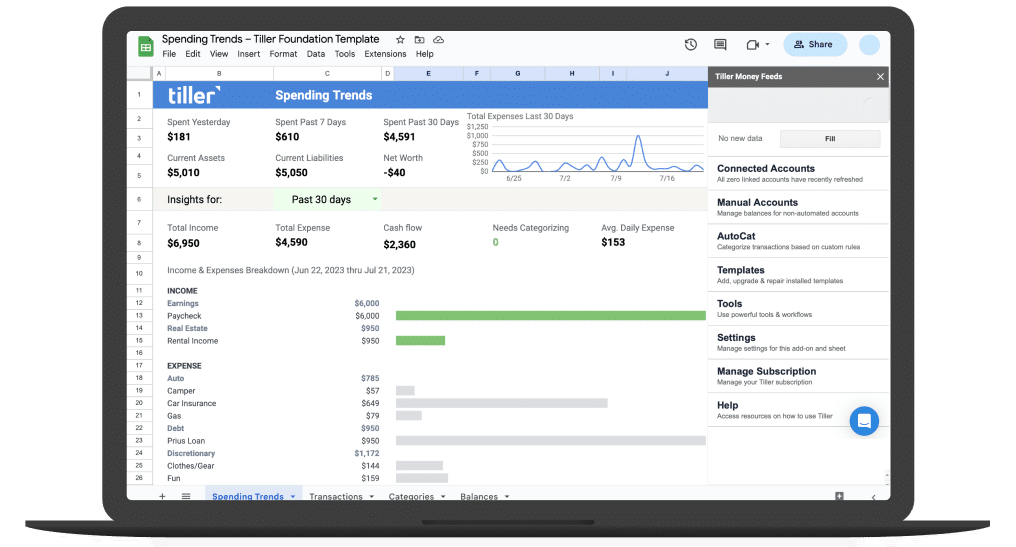Open Balances tab dropdown arrow

coord(507,496)
